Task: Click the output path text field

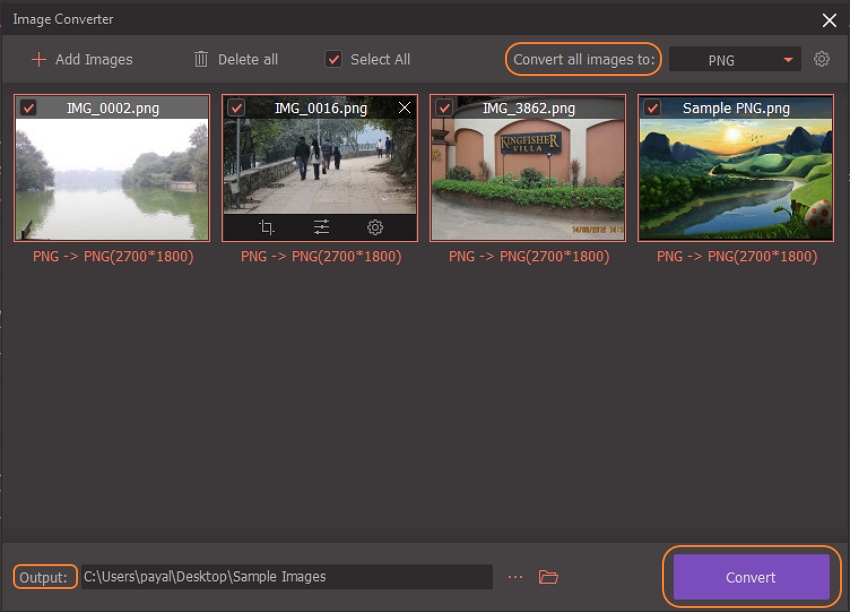Action: [286, 577]
